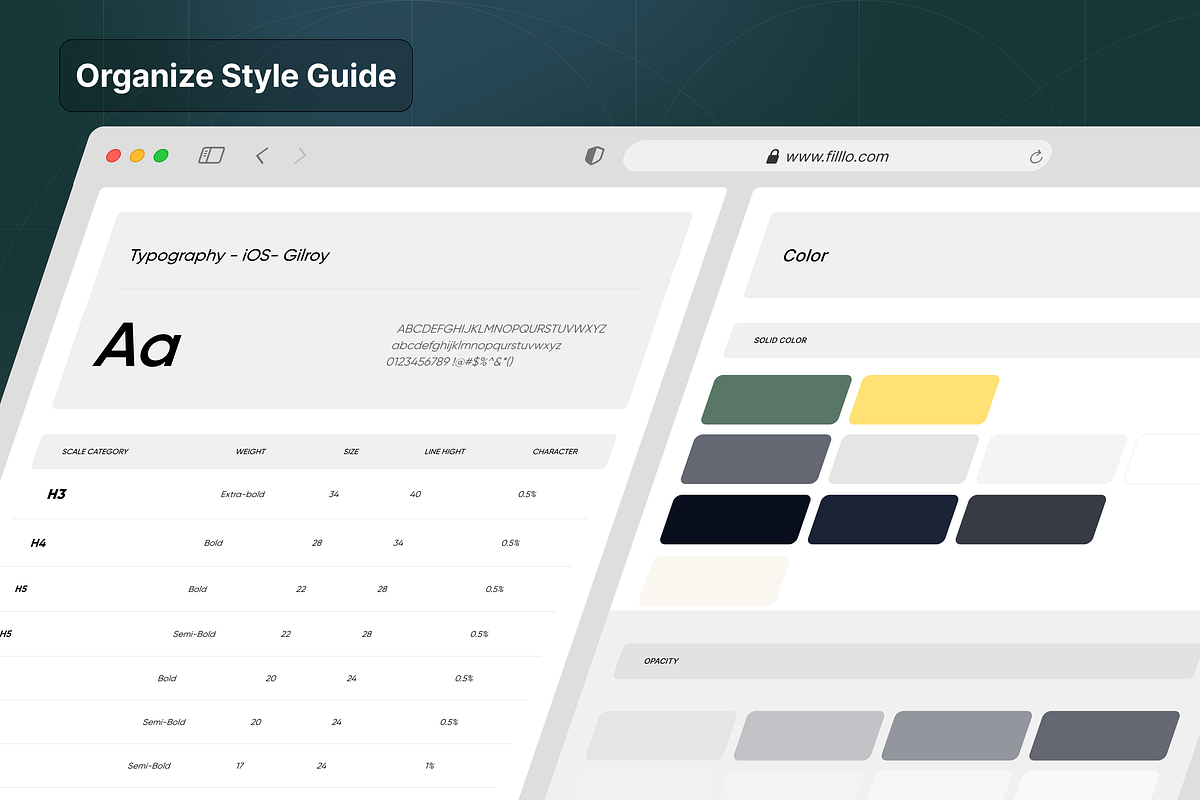The width and height of the screenshot is (1200, 800).
Task: Click the size value '17'
Action: [240, 765]
